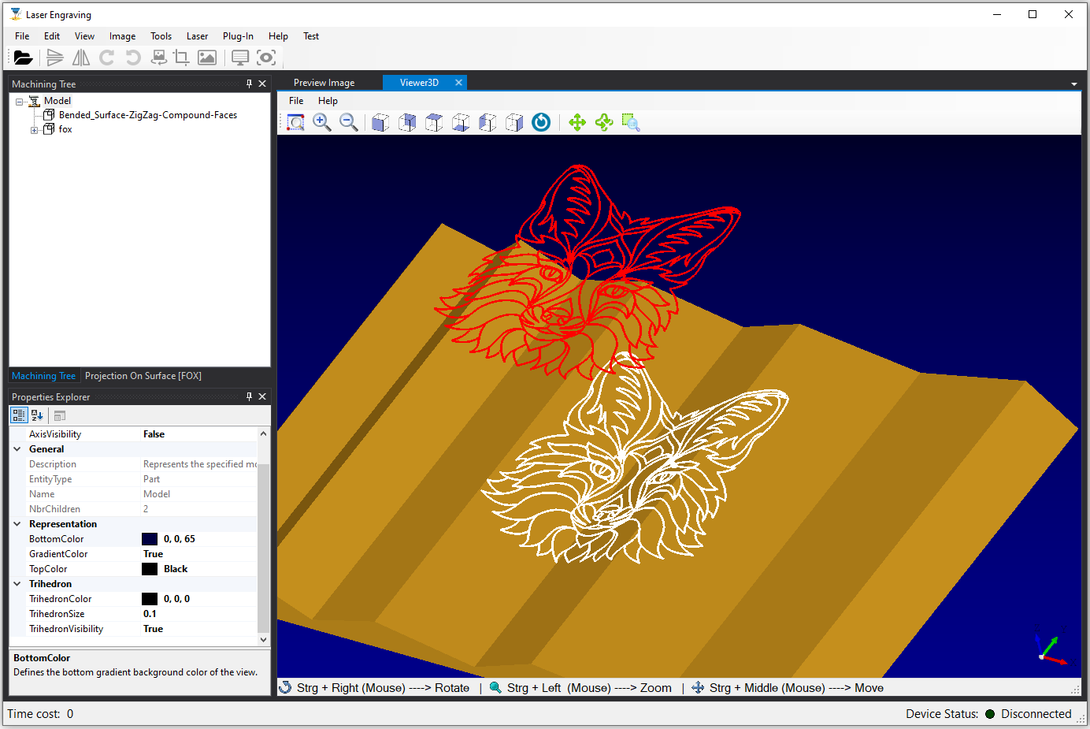Click the BottomColor dark blue swatch
Screen dimensions: 1090x729
tap(150, 539)
